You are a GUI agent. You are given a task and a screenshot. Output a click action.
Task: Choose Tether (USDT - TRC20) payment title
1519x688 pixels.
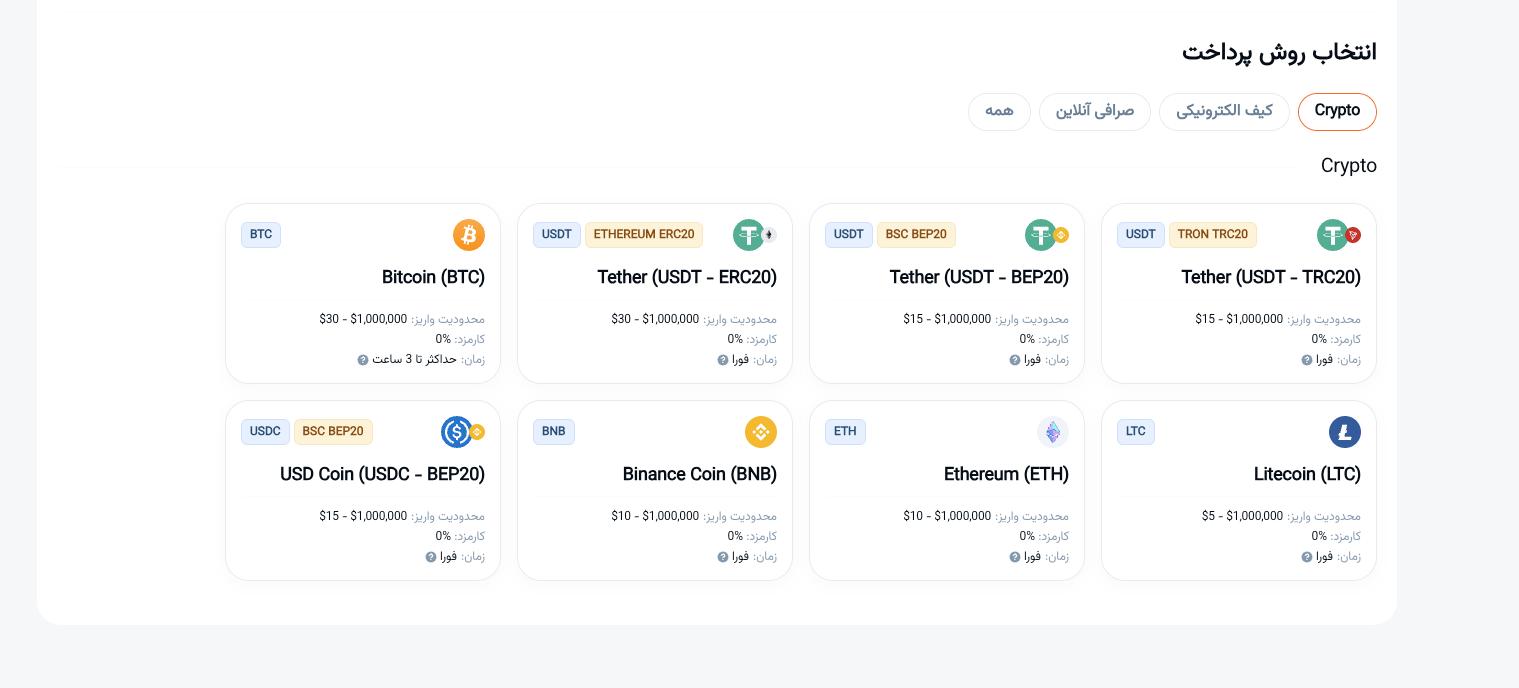click(1270, 277)
